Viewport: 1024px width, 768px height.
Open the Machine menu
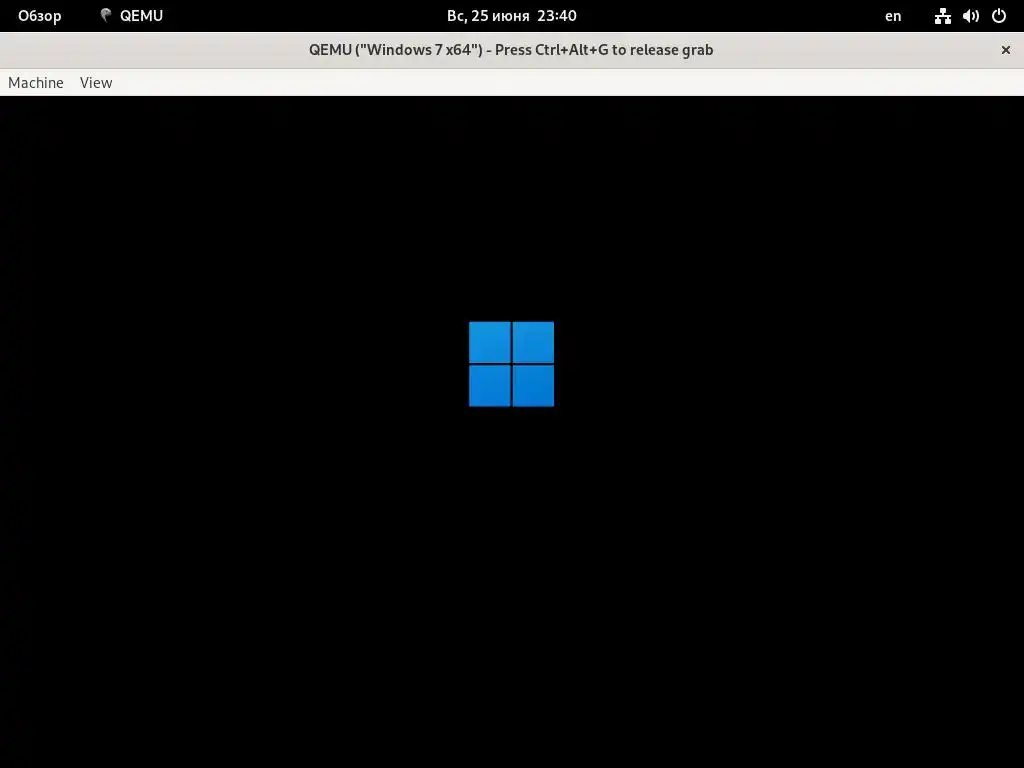pyautogui.click(x=36, y=83)
